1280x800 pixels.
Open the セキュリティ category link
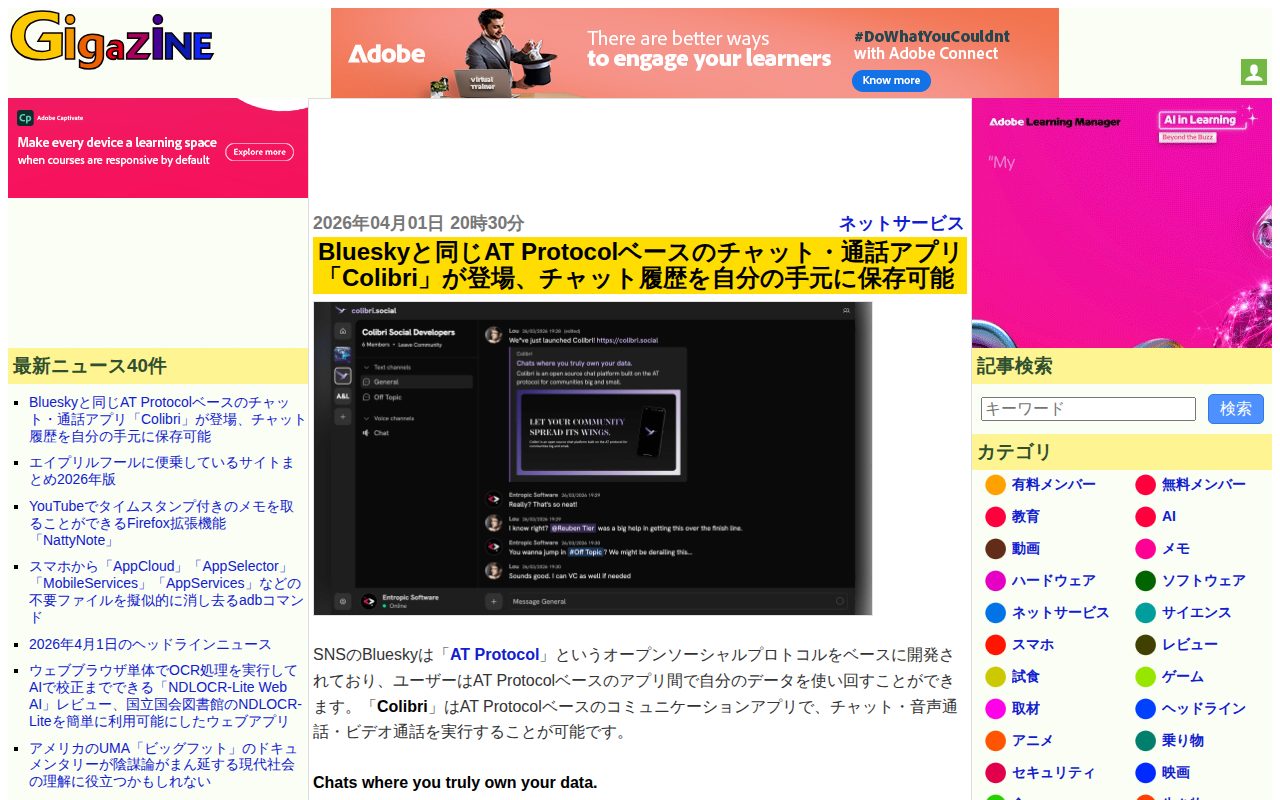[1054, 773]
